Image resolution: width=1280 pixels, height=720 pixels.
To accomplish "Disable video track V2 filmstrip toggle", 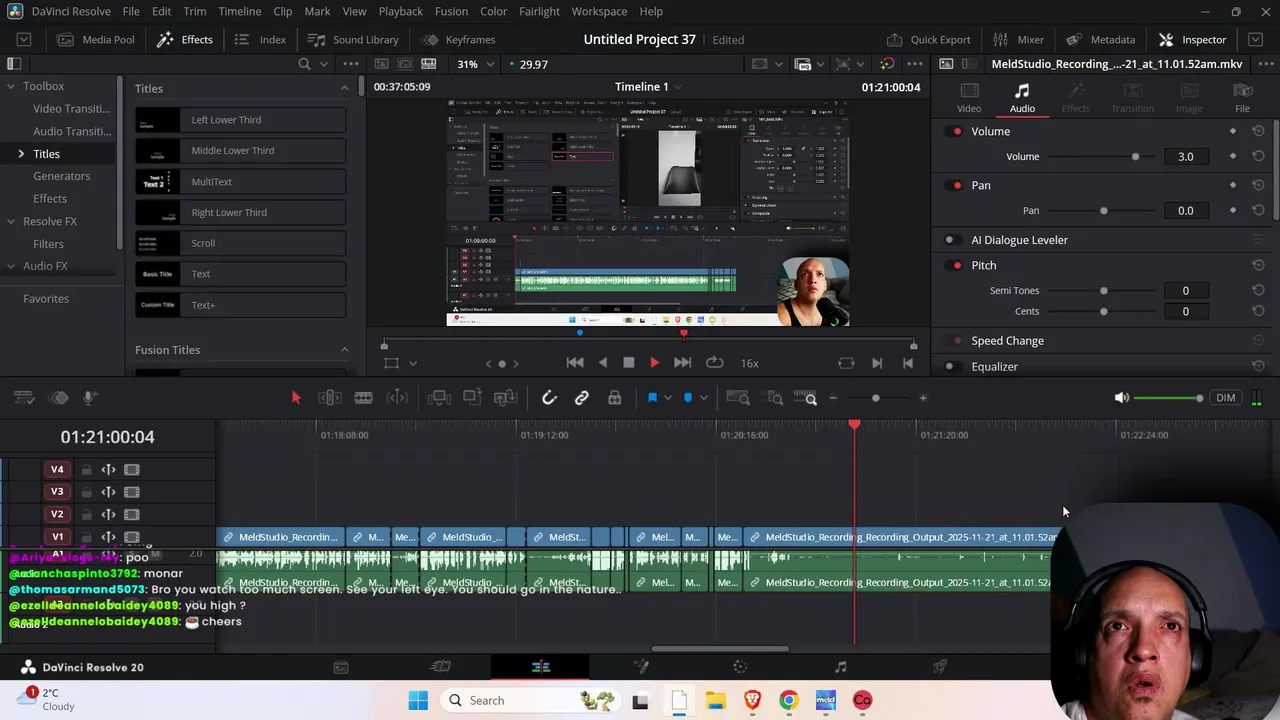I will (132, 514).
